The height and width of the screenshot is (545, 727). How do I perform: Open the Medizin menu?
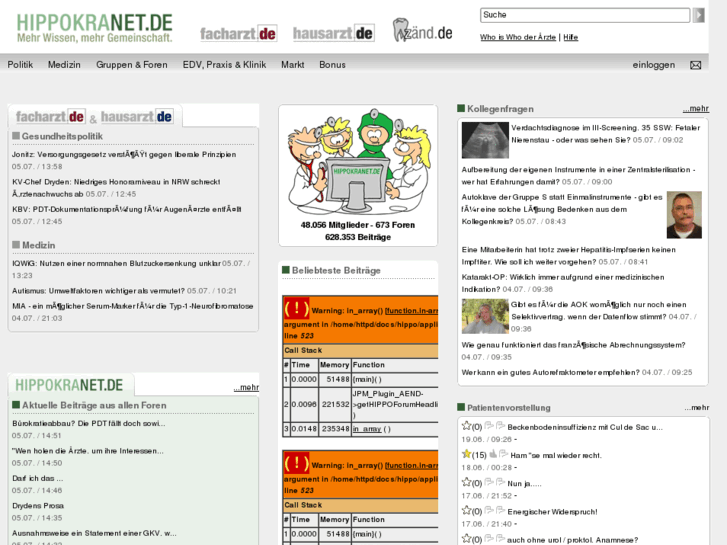tap(64, 64)
